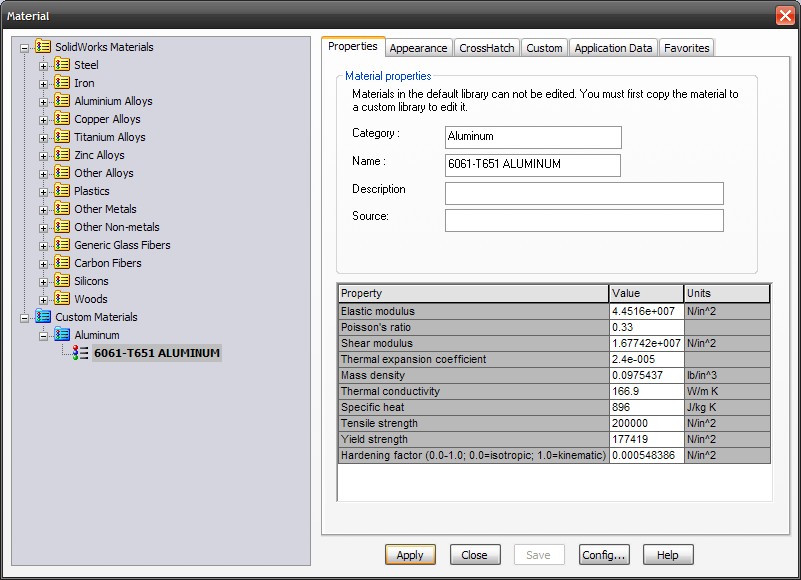The height and width of the screenshot is (580, 801).
Task: Click the Silicons folder icon
Action: 62,281
